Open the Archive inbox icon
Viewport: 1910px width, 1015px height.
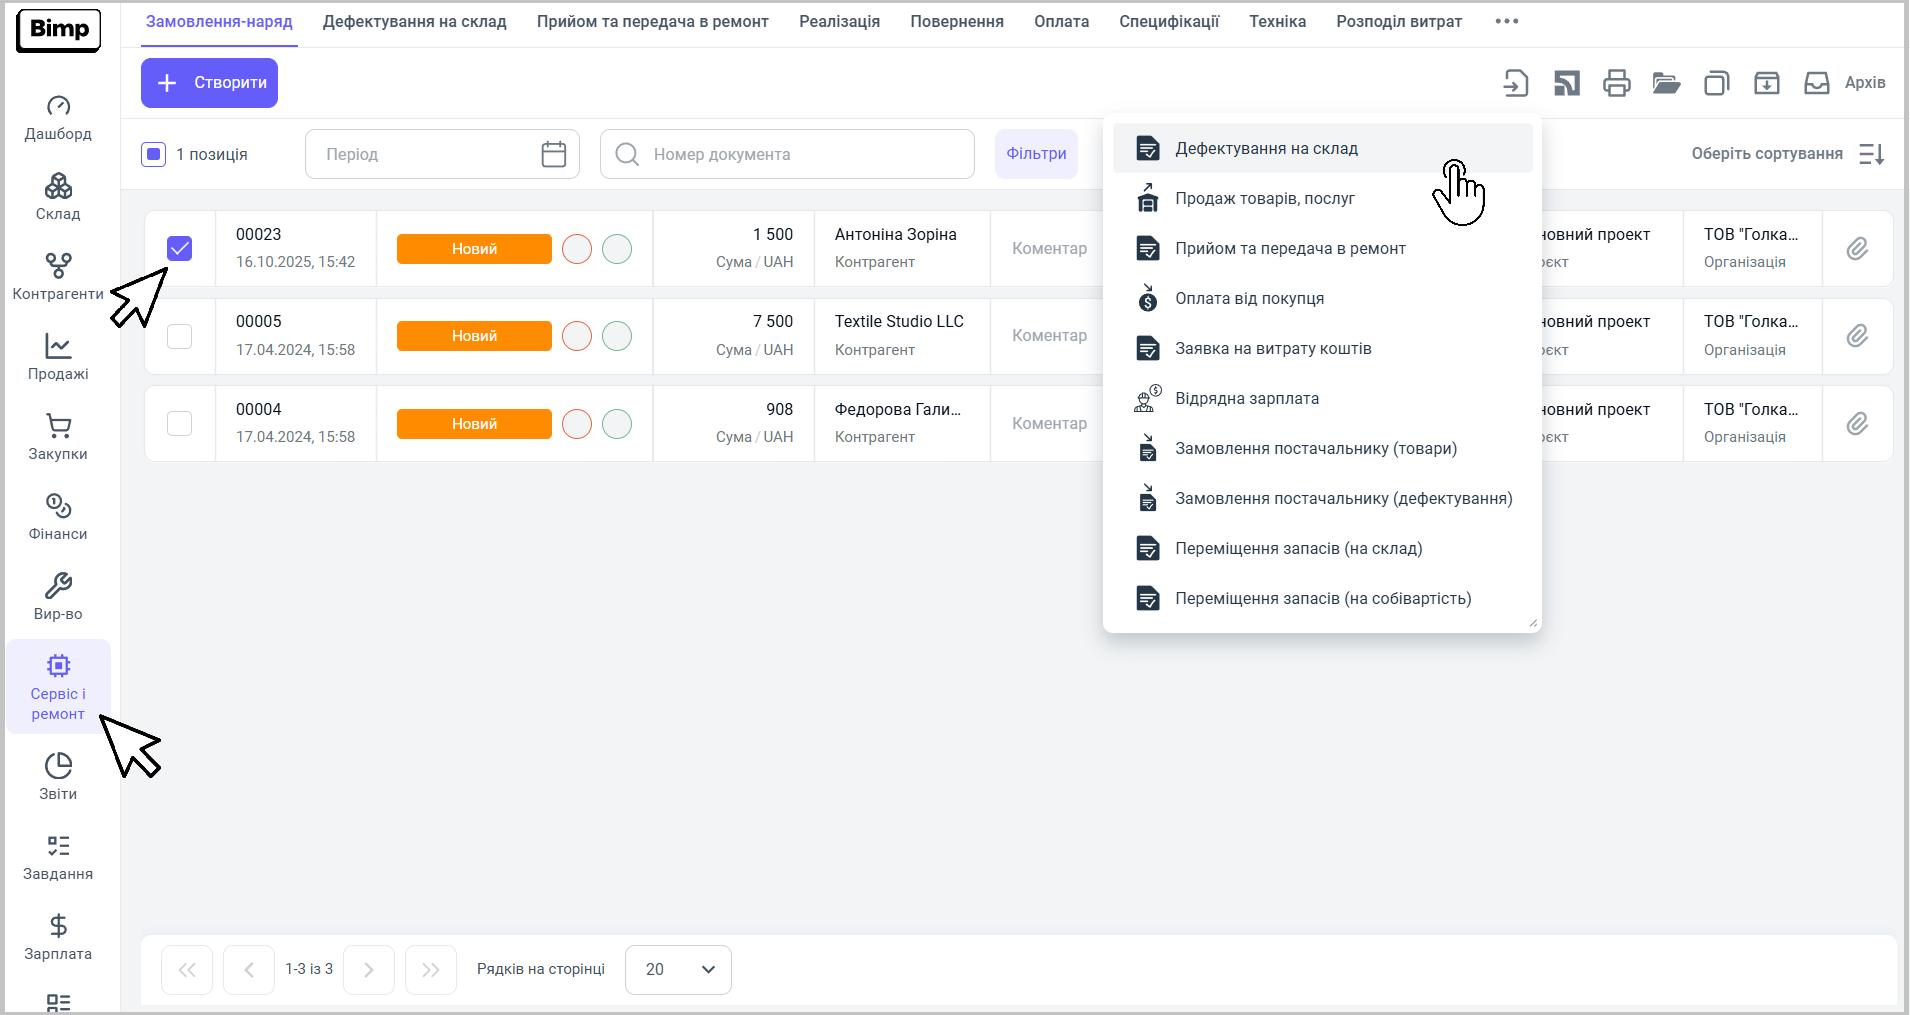pyautogui.click(x=1816, y=83)
